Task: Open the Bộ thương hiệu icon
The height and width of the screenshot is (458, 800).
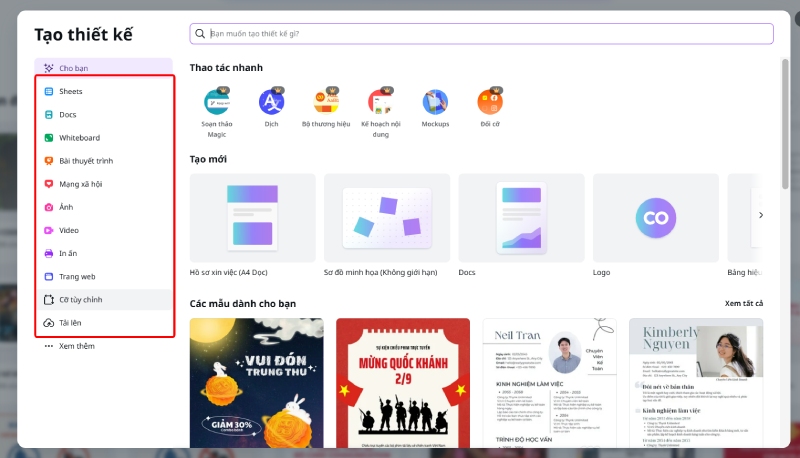Action: (326, 102)
